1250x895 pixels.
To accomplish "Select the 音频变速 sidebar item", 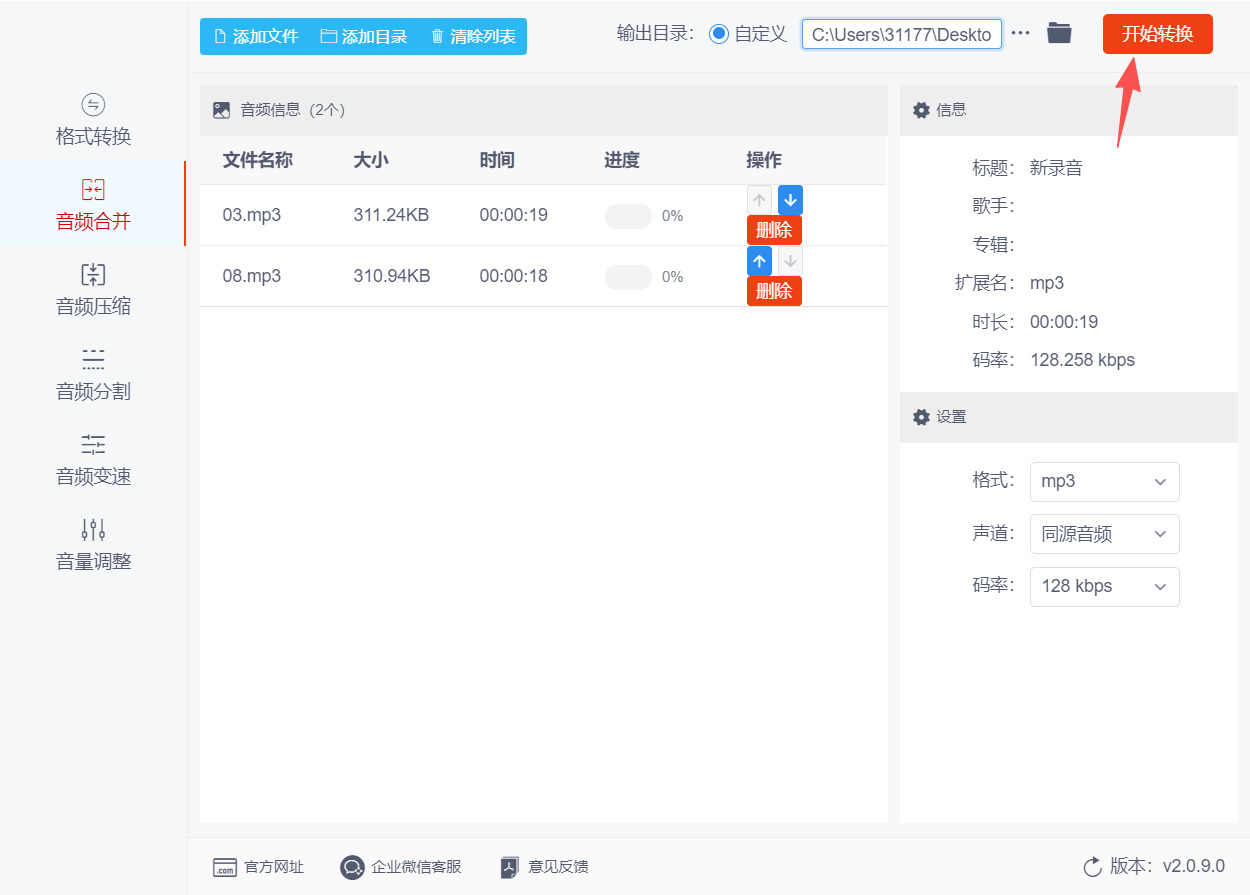I will point(93,460).
